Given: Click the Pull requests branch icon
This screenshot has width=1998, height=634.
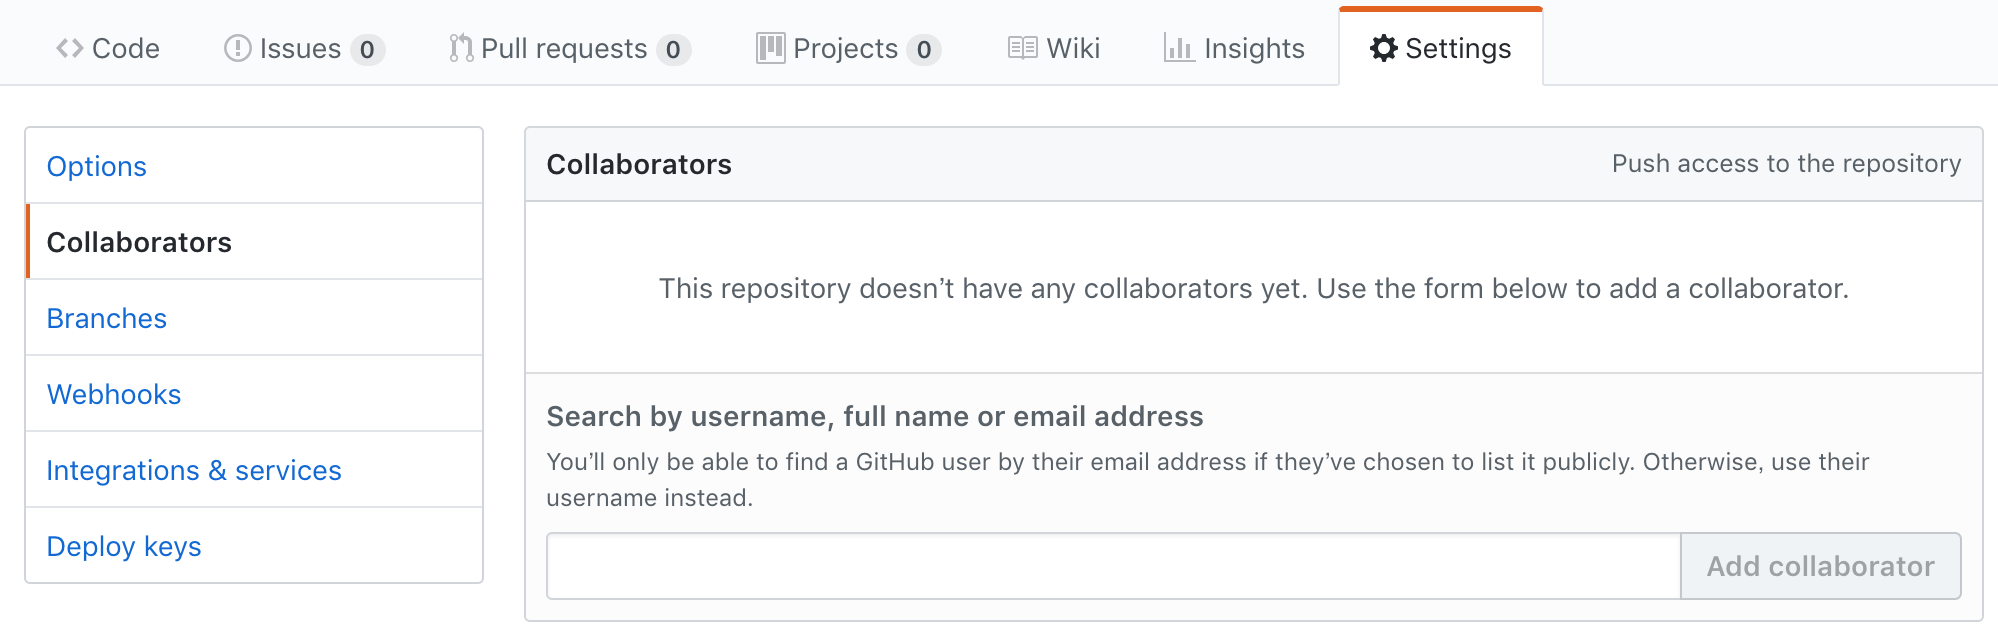Looking at the screenshot, I should (x=460, y=48).
